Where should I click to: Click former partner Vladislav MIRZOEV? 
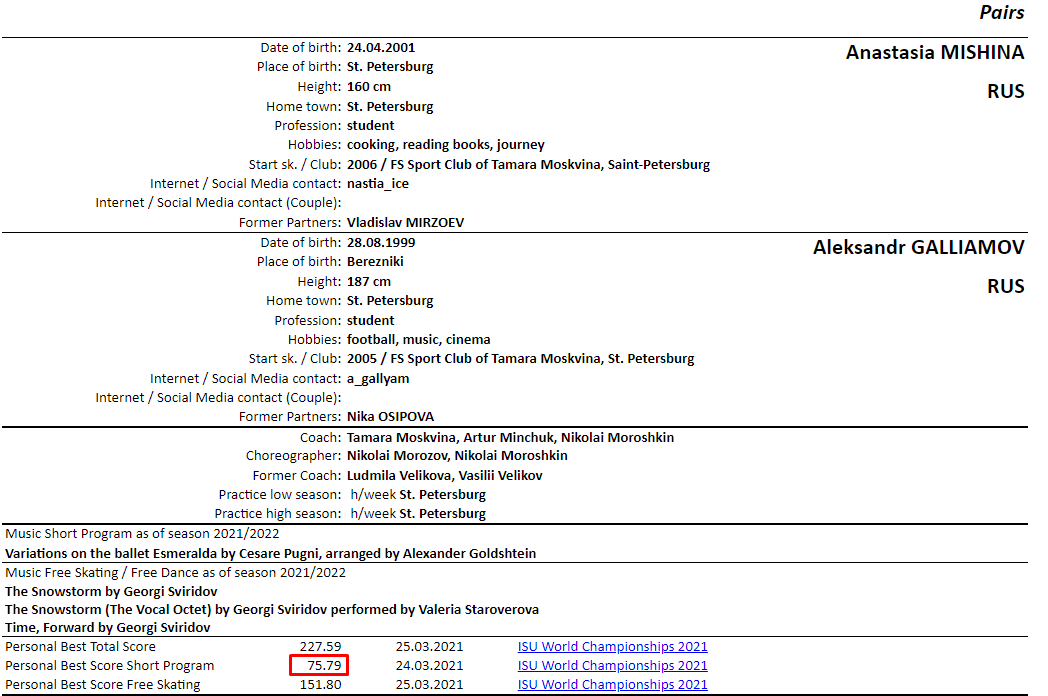(405, 223)
